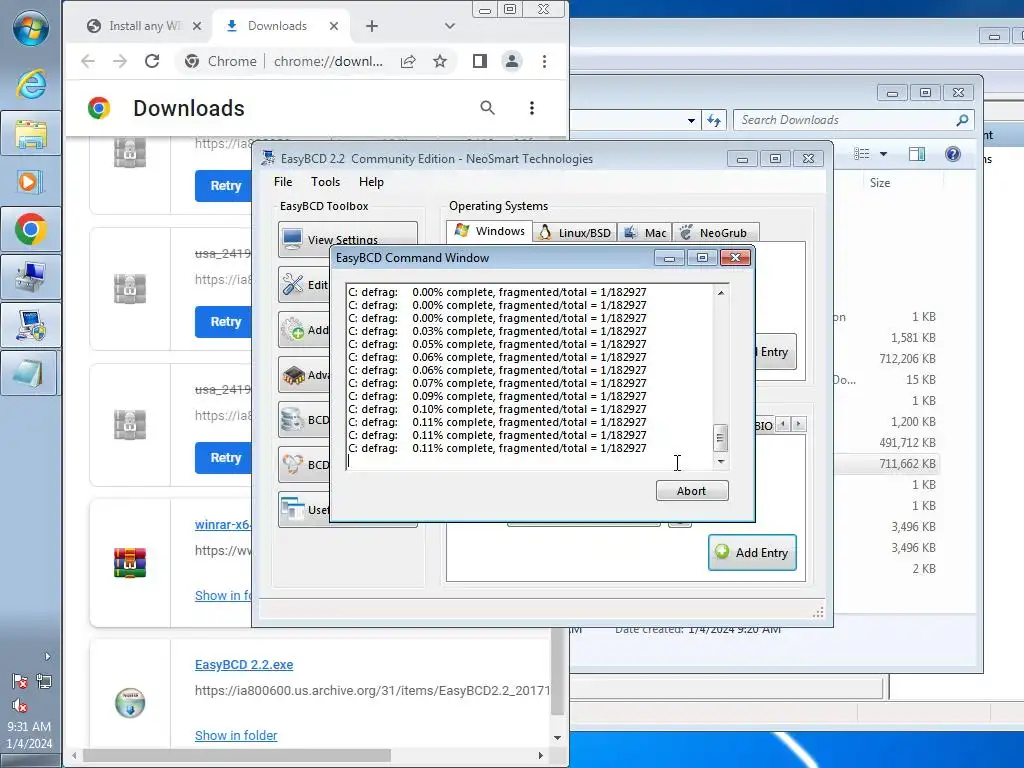Reload the Chrome page
The height and width of the screenshot is (768, 1024).
[152, 61]
